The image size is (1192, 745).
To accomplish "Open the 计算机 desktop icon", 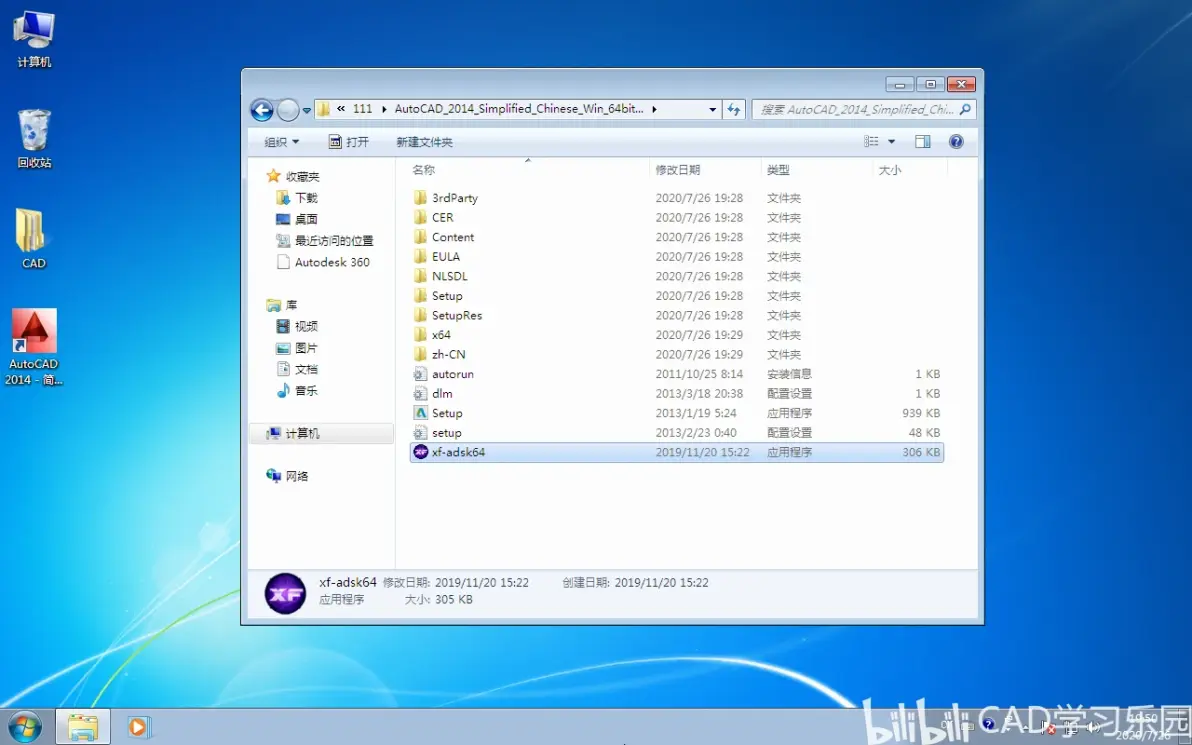I will click(x=34, y=40).
